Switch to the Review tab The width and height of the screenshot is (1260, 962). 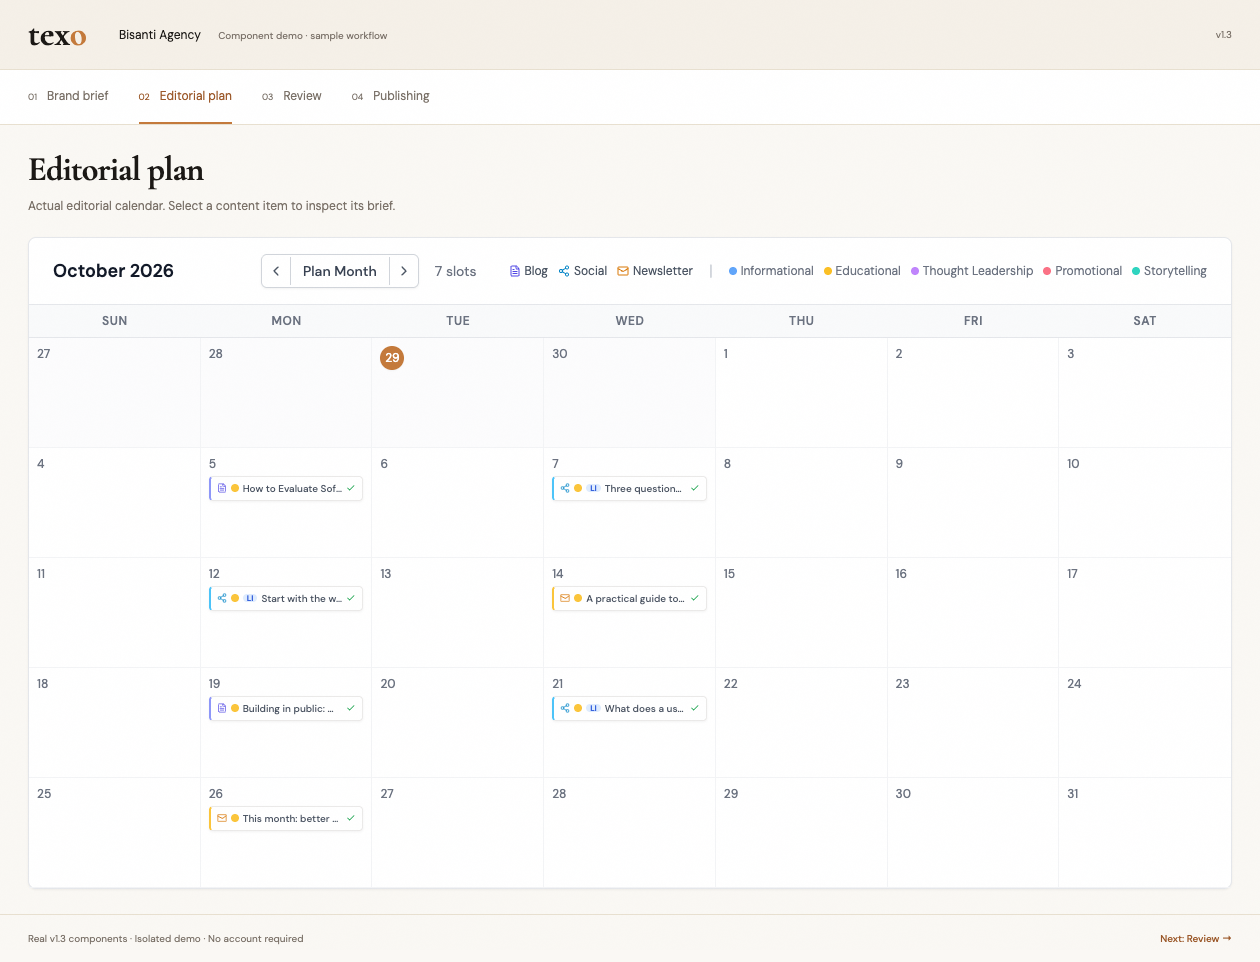(292, 96)
